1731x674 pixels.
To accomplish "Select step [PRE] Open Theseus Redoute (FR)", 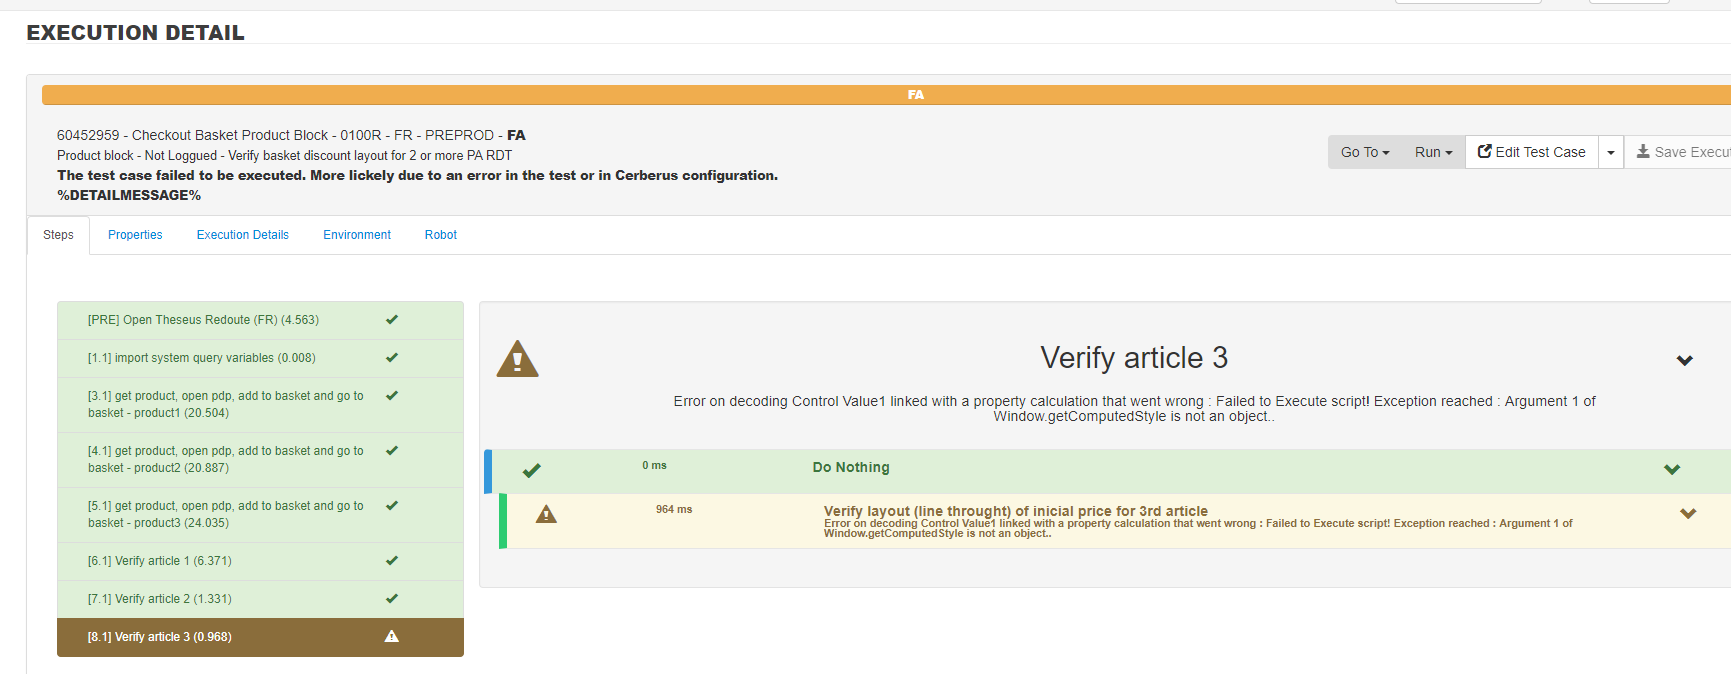I will 260,320.
